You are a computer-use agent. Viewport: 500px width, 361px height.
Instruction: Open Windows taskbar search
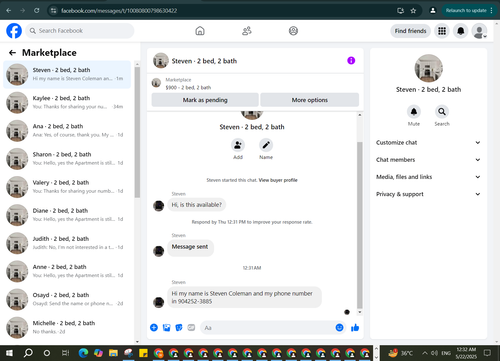point(28,353)
